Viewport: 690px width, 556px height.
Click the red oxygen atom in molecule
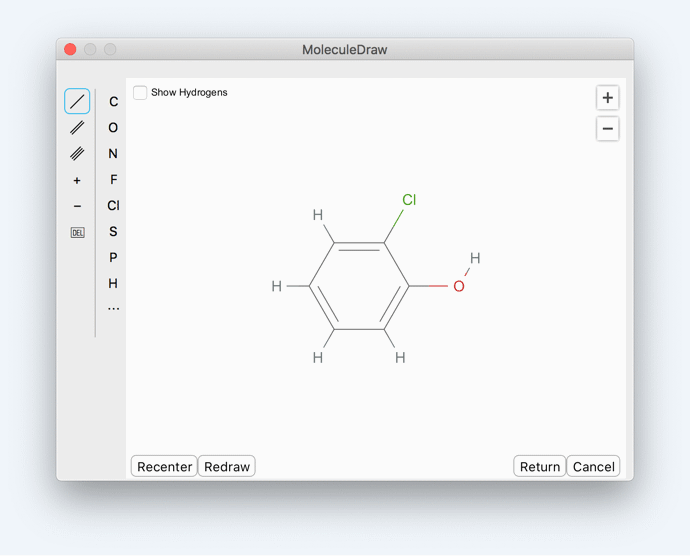459,287
